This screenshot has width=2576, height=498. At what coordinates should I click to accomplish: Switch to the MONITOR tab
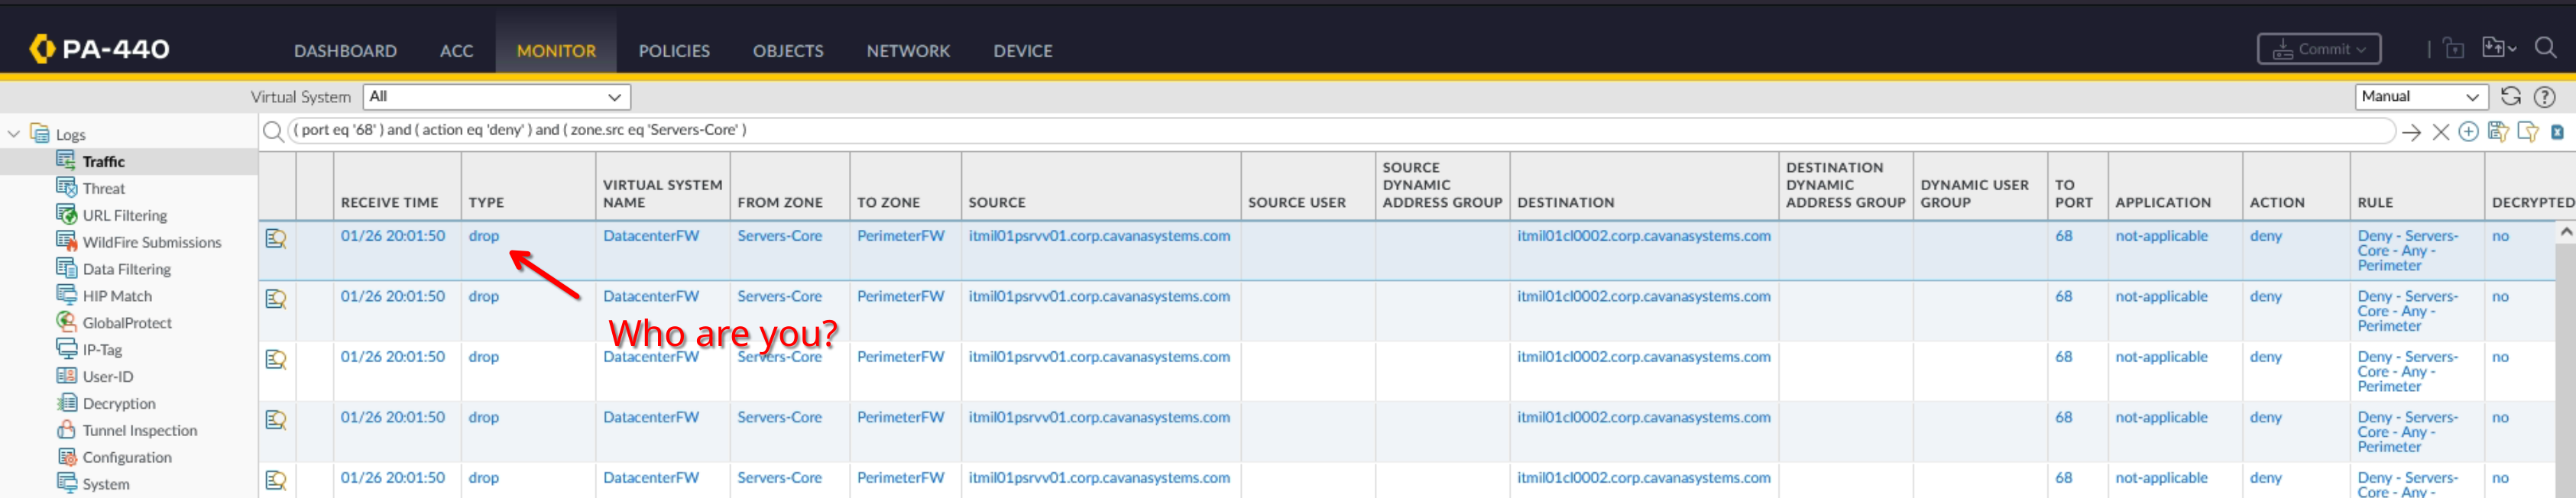click(x=556, y=50)
